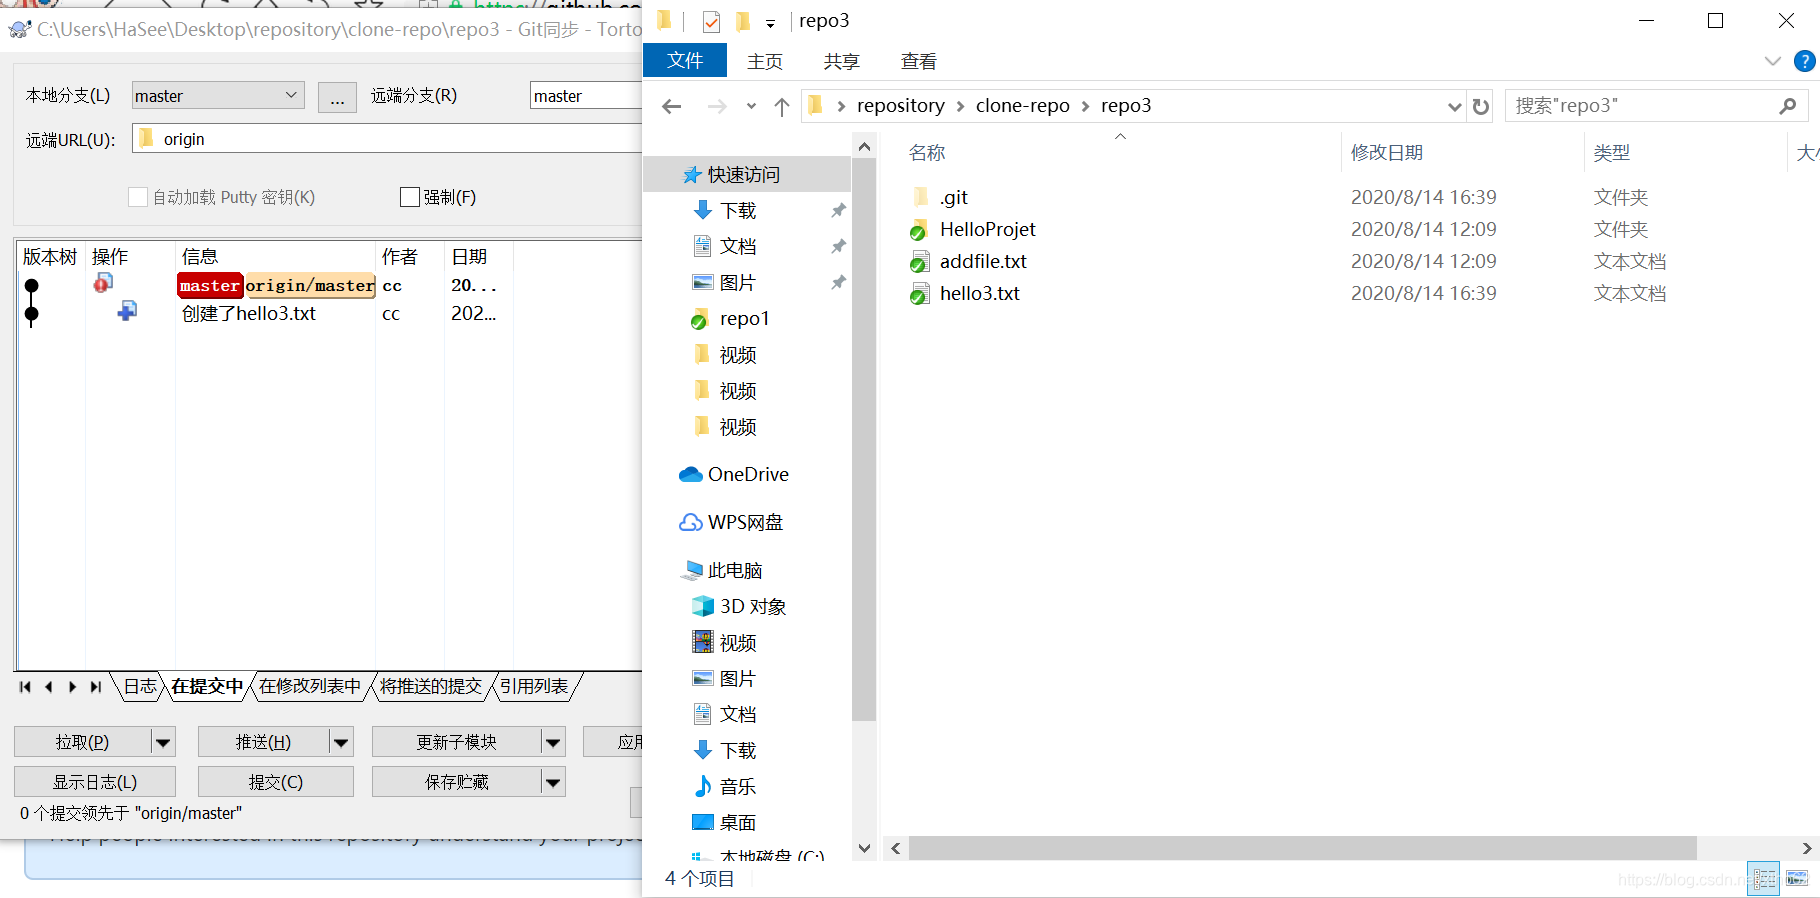Click 保存贮藏 button
Screen dimensions: 1820x898
tap(457, 782)
